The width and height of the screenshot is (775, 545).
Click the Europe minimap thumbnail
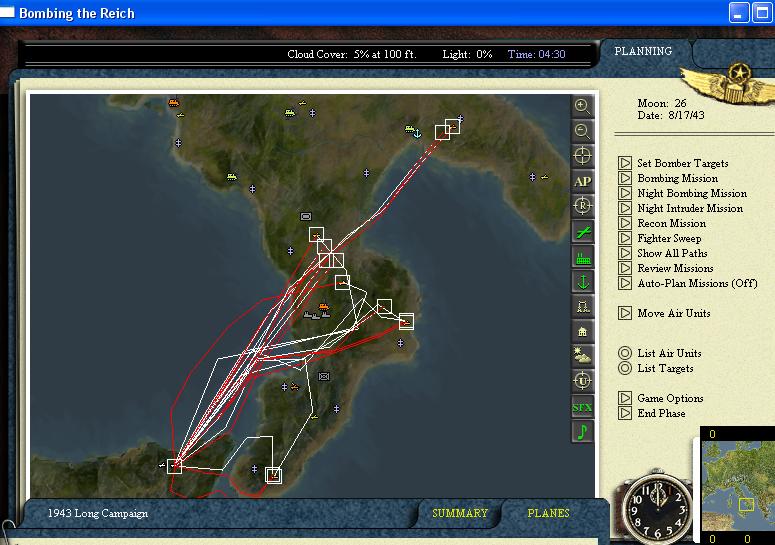click(x=738, y=487)
